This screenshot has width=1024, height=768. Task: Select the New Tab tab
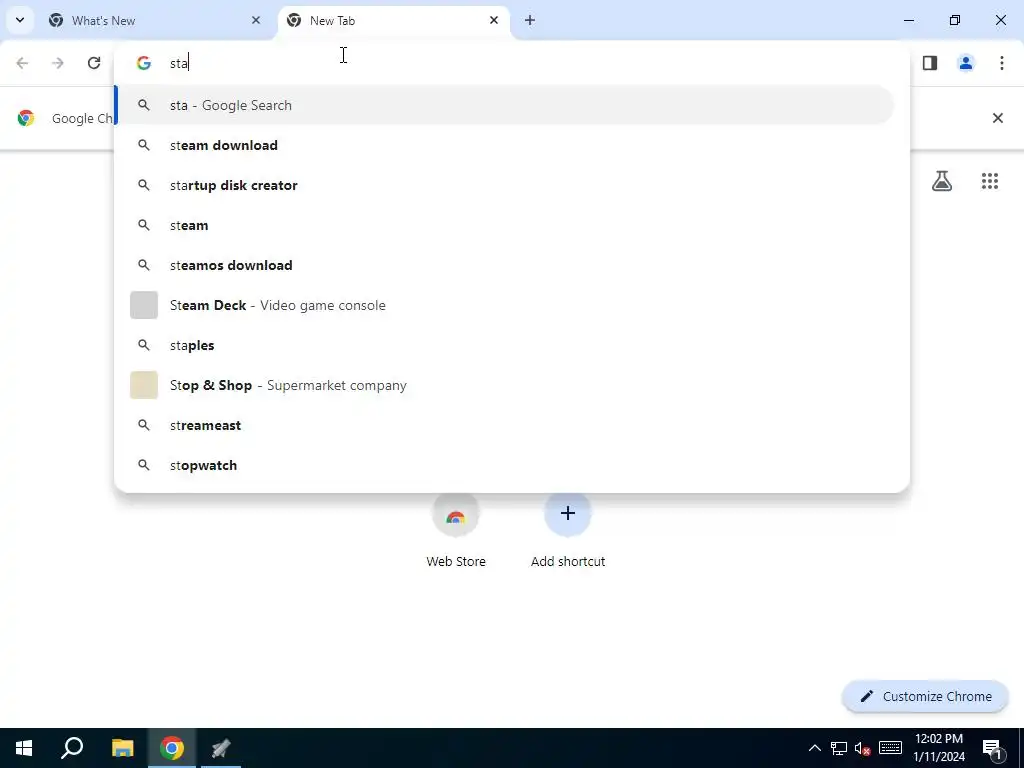(394, 20)
